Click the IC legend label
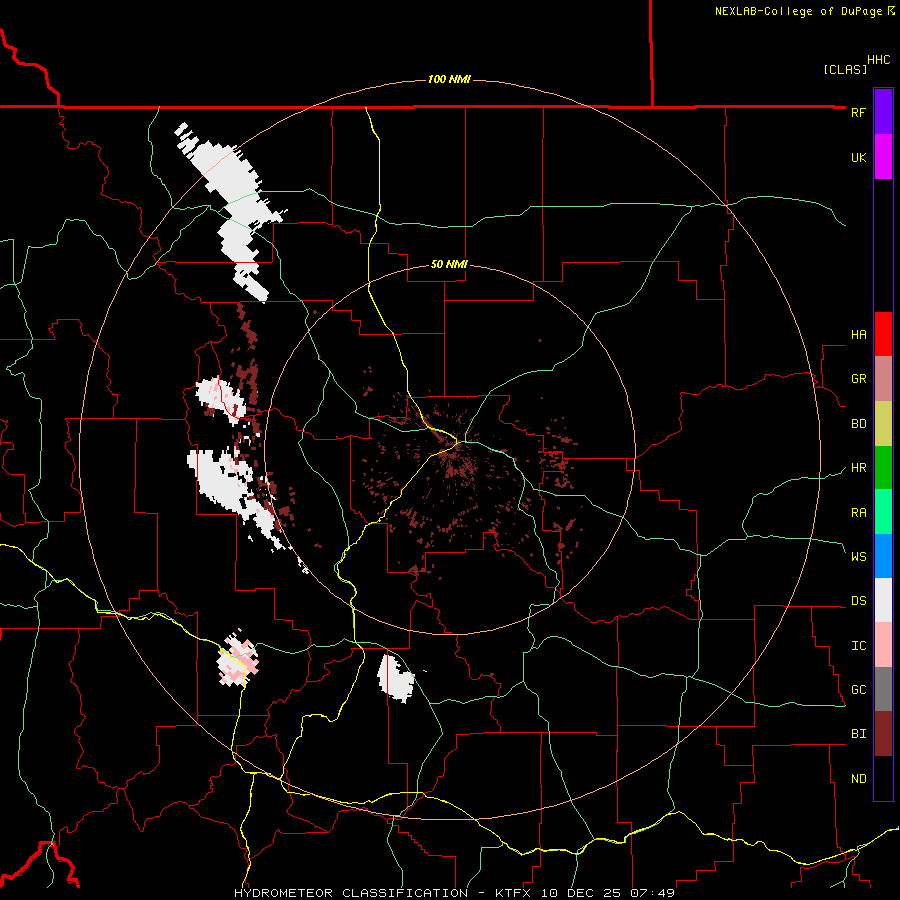The height and width of the screenshot is (900, 900). pos(858,646)
